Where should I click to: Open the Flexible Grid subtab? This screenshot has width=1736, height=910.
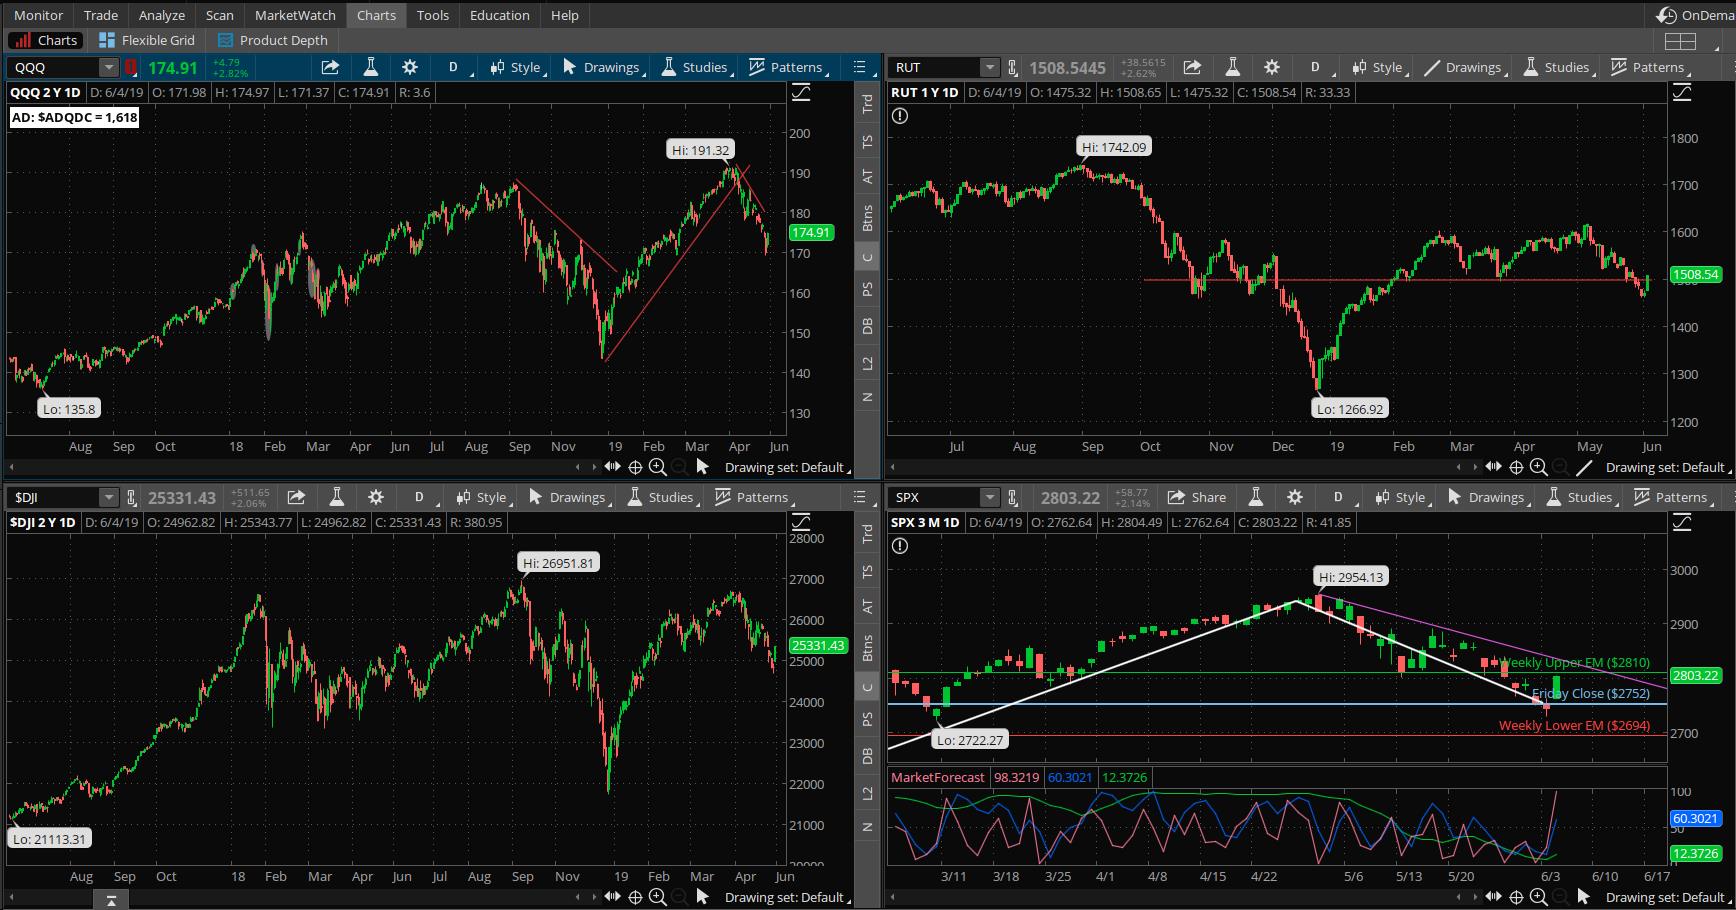pyautogui.click(x=147, y=40)
